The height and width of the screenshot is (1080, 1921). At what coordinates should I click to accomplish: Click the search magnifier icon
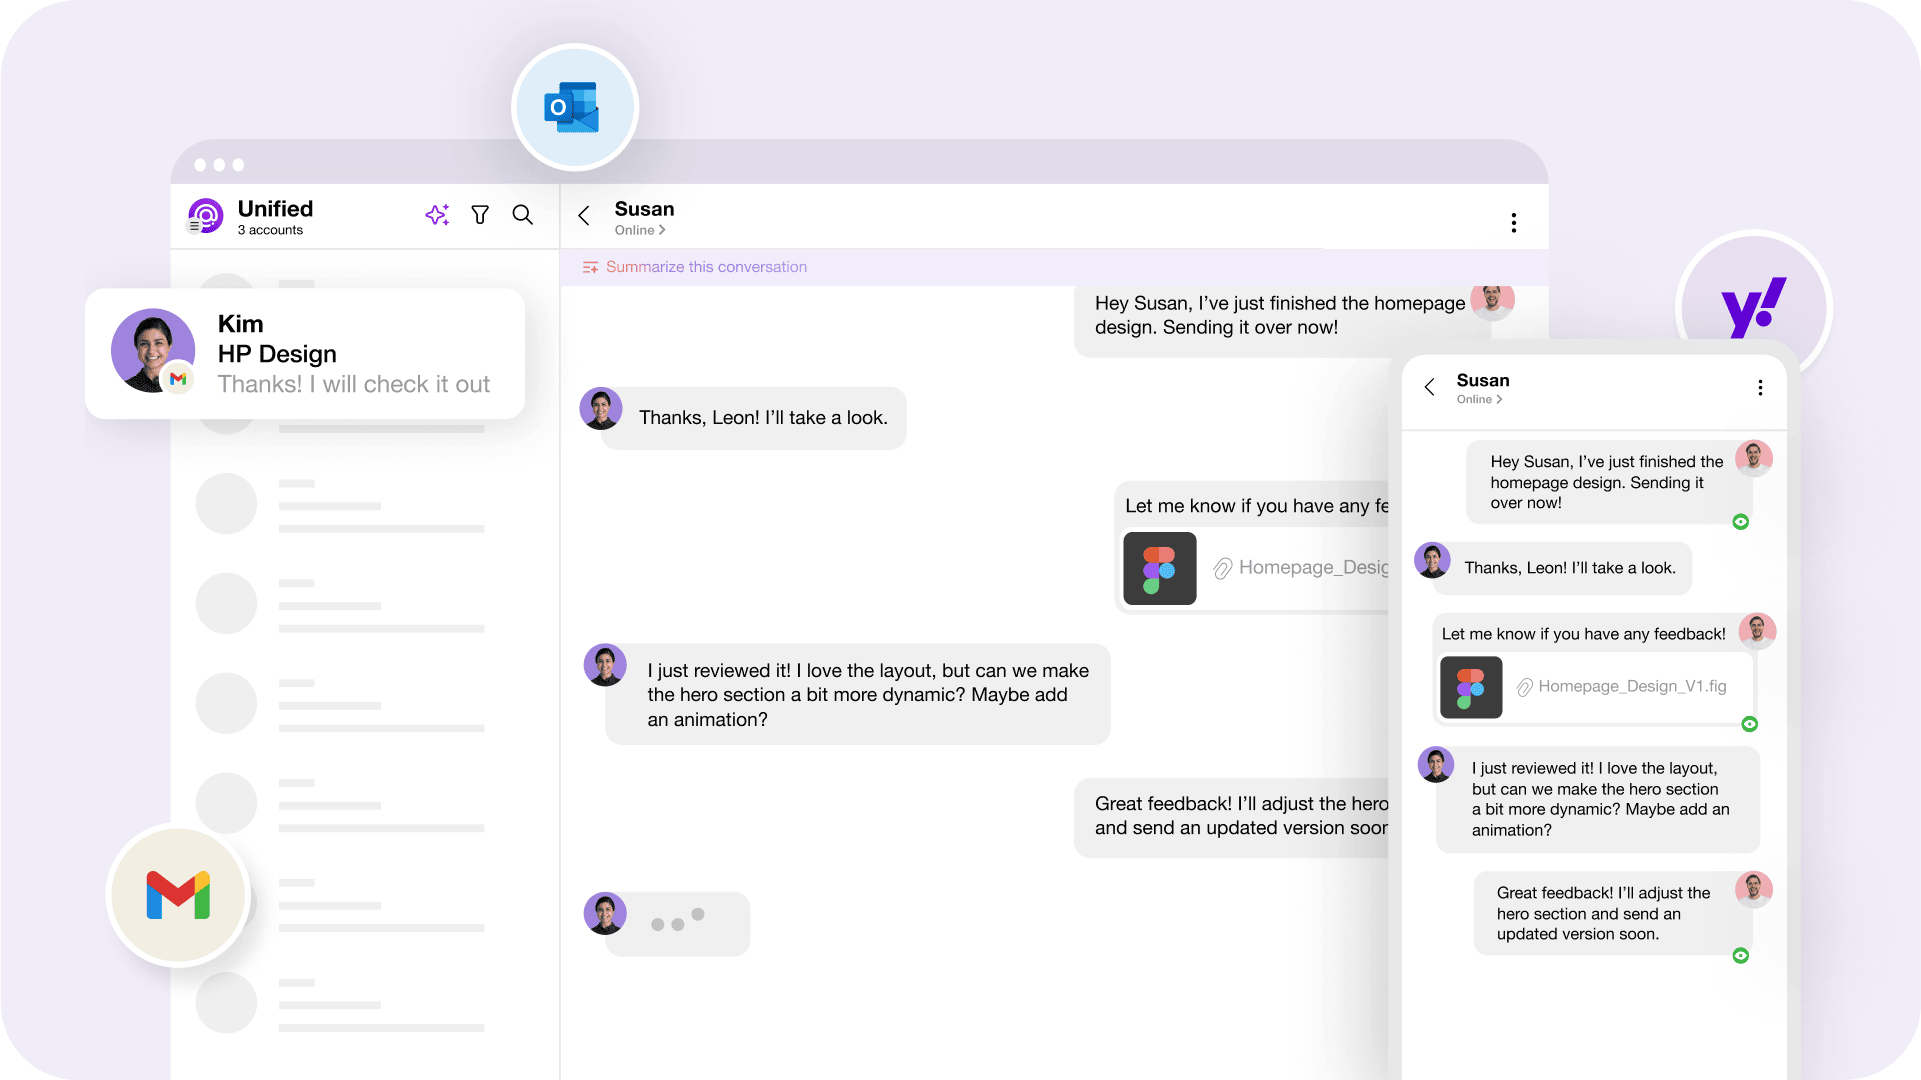[x=522, y=215]
